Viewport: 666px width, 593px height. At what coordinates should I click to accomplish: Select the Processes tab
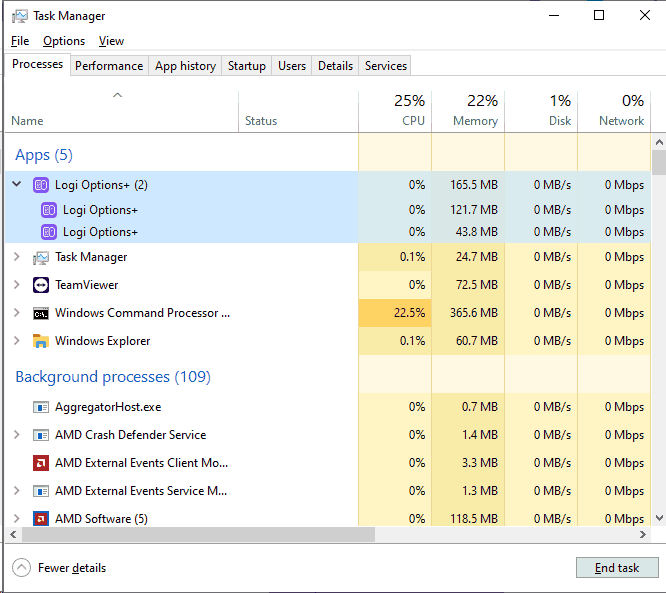37,64
